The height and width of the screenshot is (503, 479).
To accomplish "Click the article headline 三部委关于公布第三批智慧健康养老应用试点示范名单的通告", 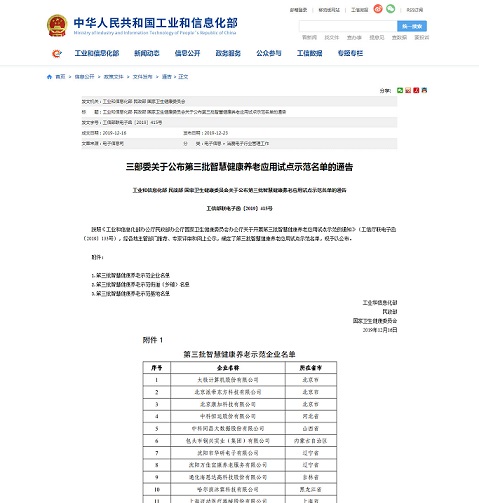I will (239, 167).
